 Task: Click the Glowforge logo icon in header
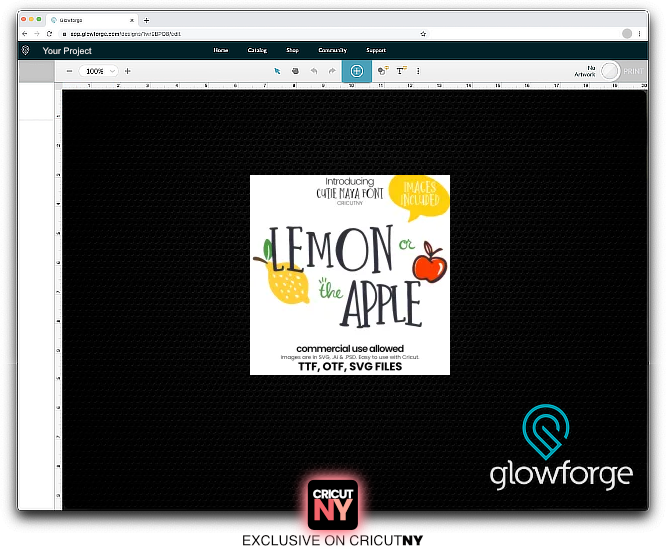pos(25,50)
